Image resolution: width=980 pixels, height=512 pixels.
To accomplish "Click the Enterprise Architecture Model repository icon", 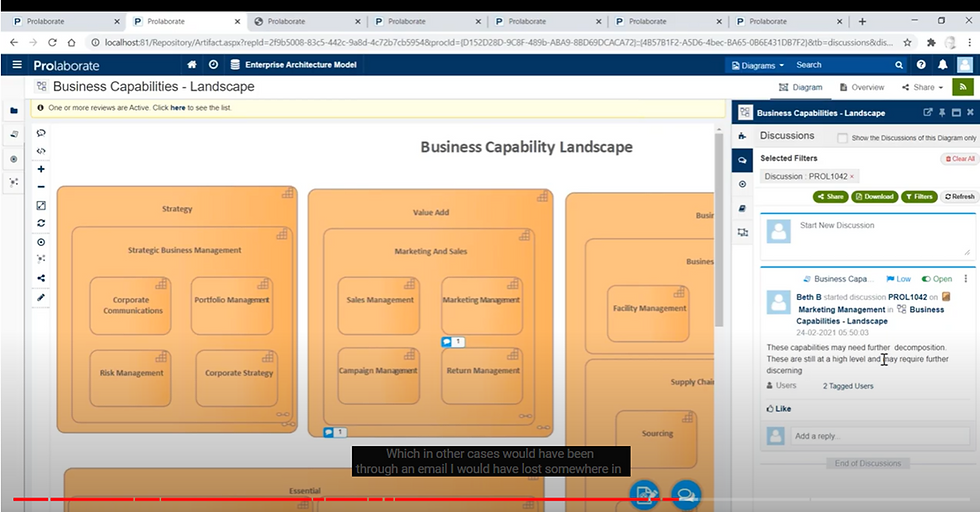I will 235,64.
